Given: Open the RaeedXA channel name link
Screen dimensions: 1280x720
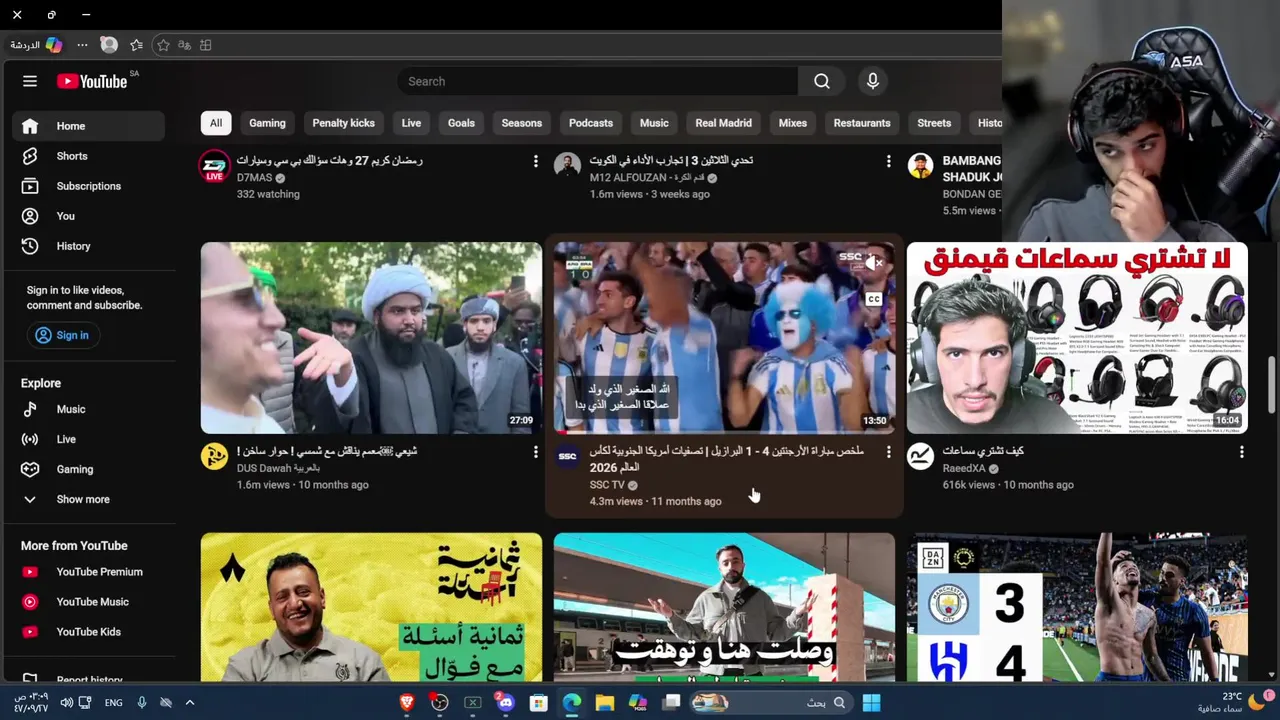Looking at the screenshot, I should [964, 468].
